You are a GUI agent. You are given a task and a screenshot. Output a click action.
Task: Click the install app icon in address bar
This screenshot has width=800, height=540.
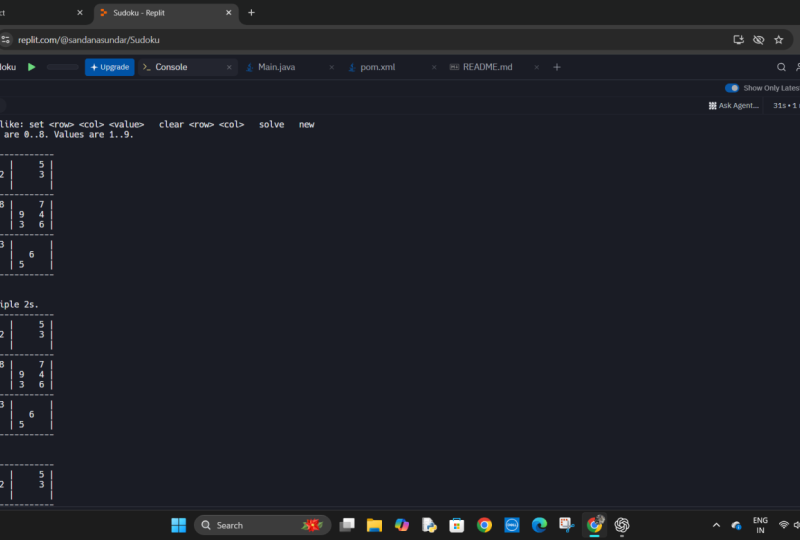point(738,40)
